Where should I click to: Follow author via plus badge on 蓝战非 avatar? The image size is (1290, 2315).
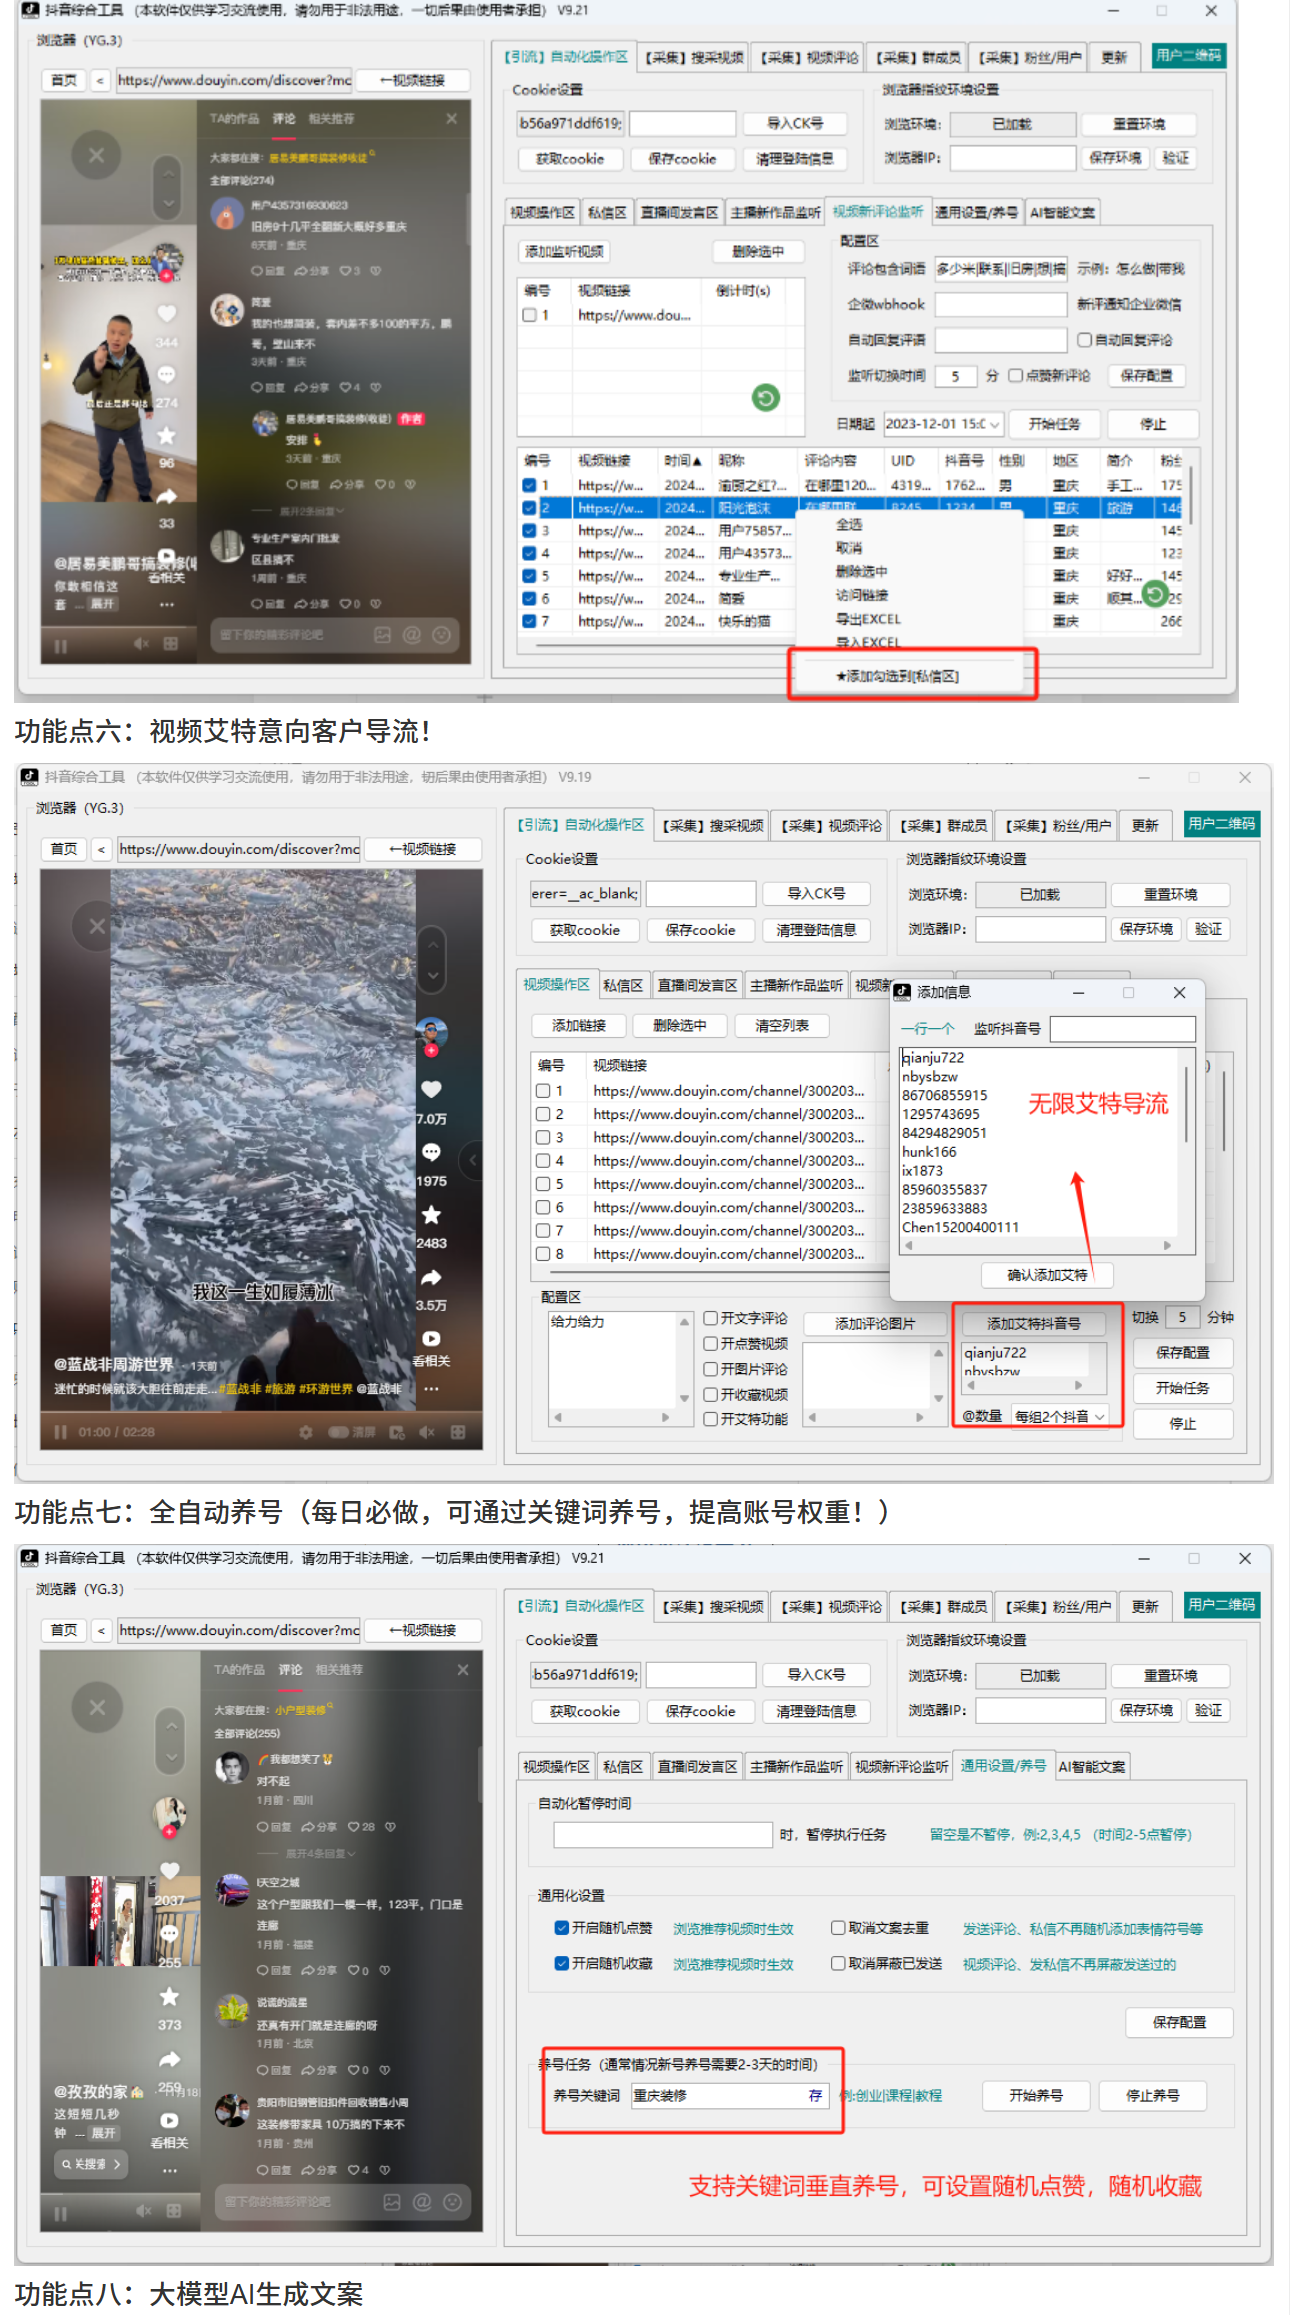[431, 1051]
